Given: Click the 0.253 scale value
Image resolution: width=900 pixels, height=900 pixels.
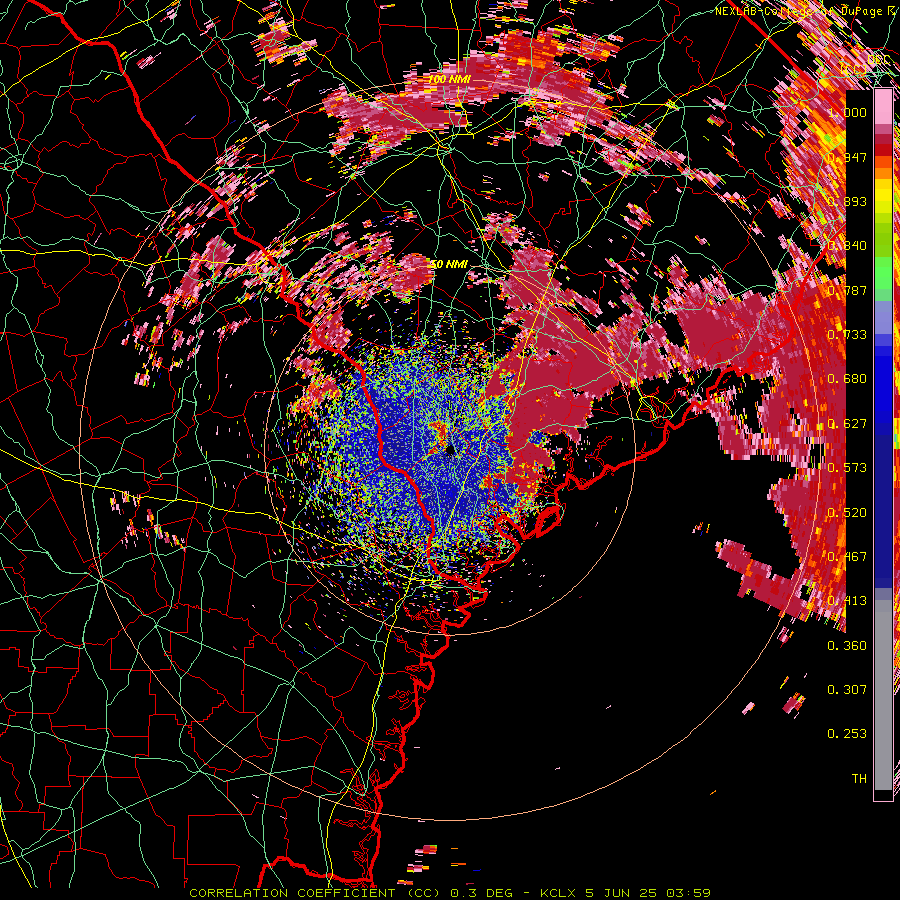Looking at the screenshot, I should pos(847,734).
